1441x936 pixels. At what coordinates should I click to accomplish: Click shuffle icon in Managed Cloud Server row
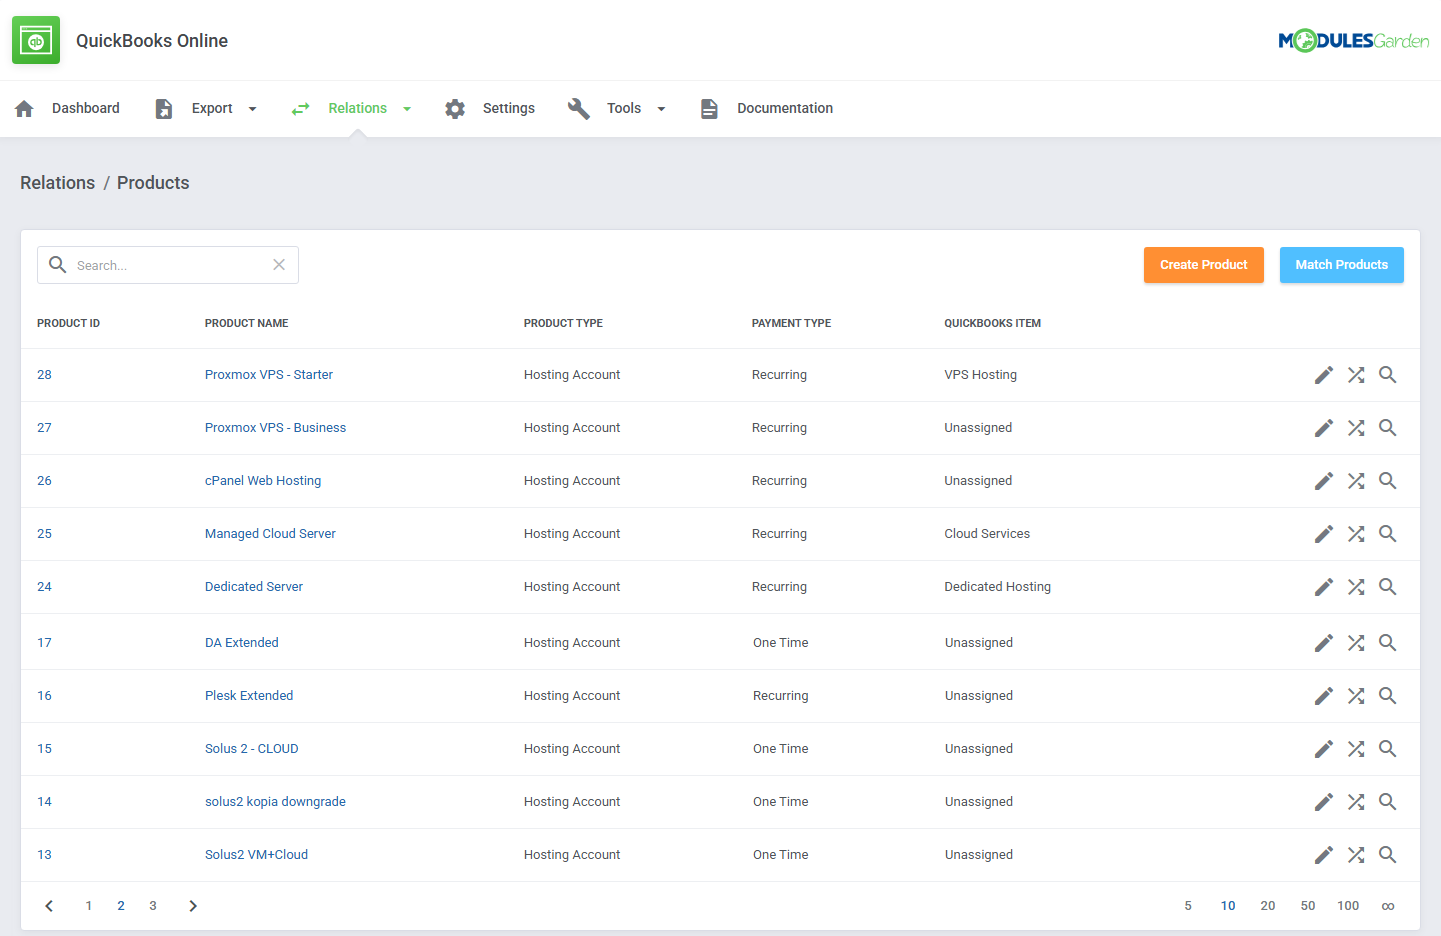click(x=1356, y=534)
